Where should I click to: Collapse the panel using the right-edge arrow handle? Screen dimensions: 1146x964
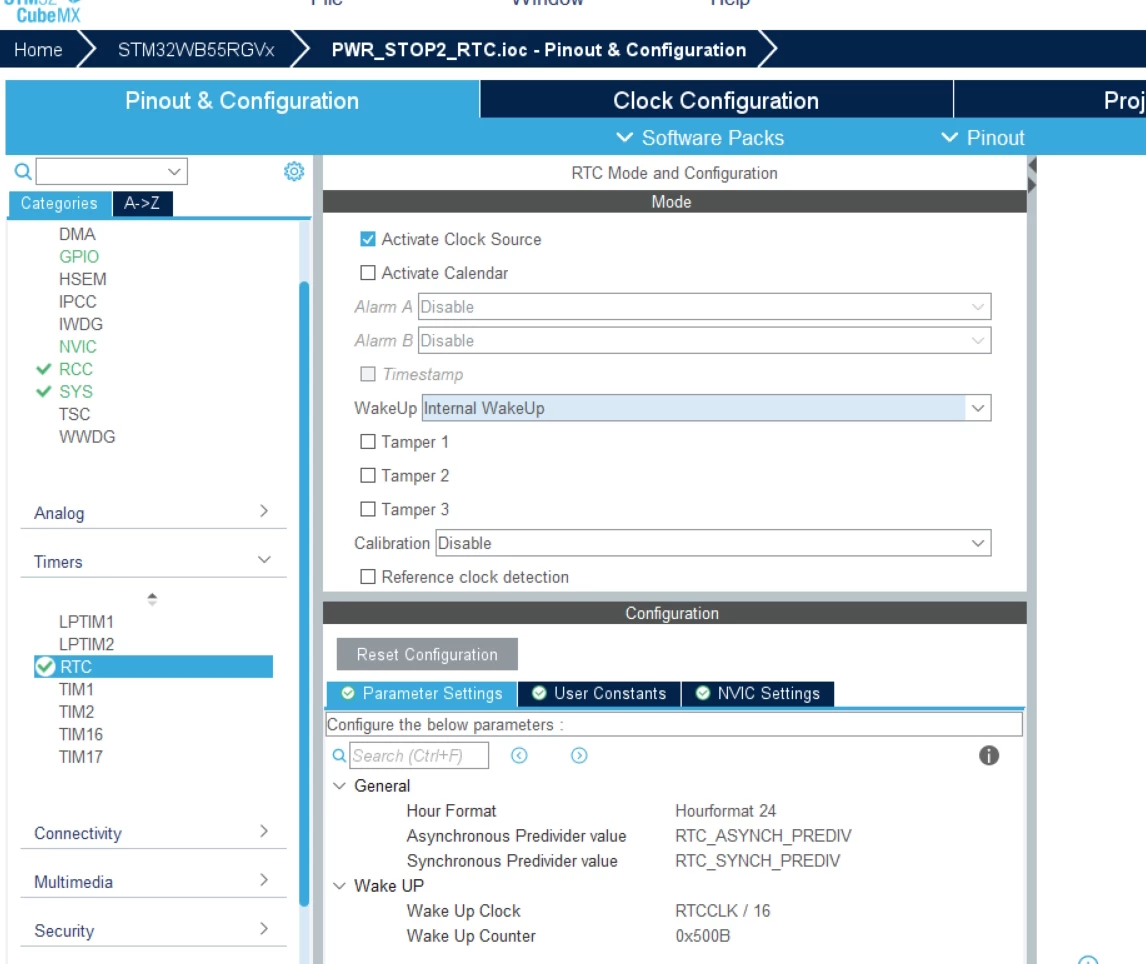point(1032,175)
